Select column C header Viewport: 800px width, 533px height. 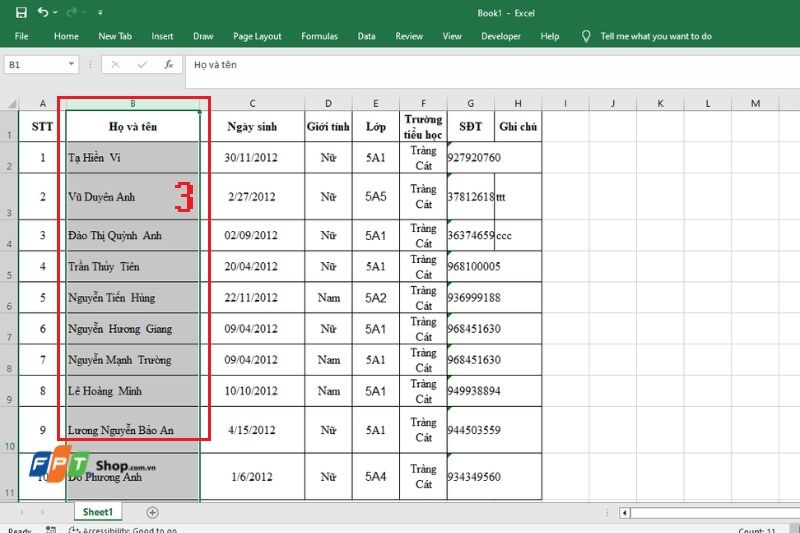252,104
